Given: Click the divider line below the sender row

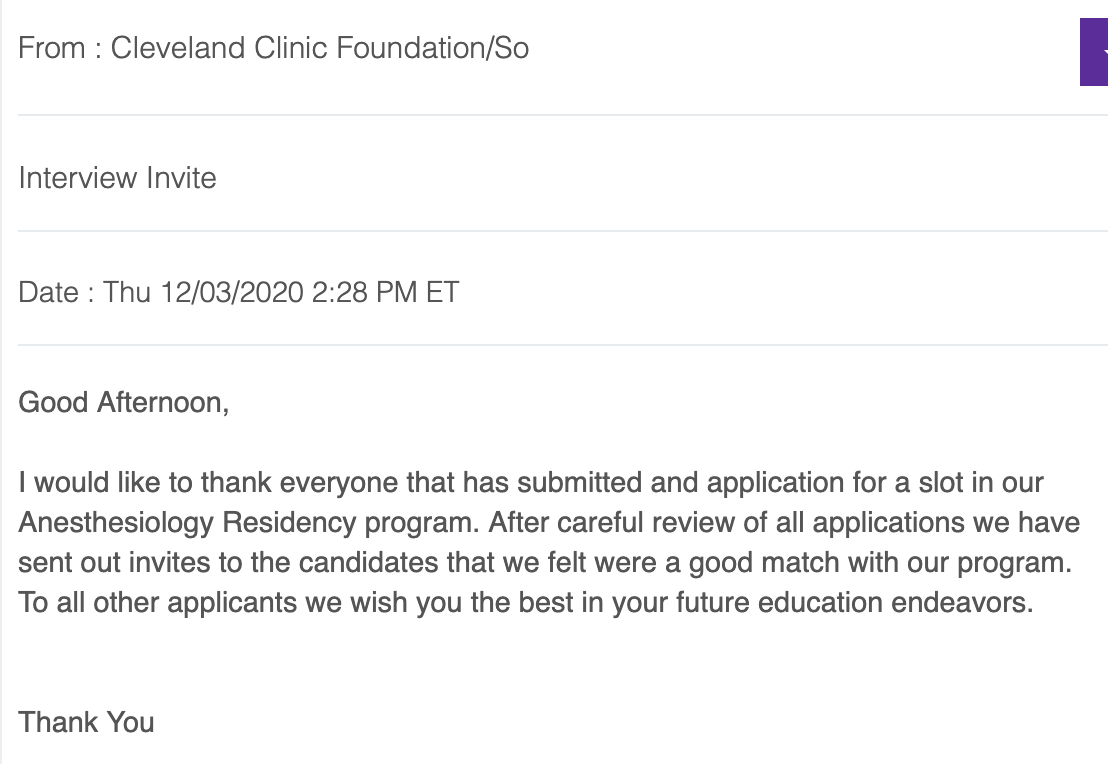Looking at the screenshot, I should coord(562,114).
